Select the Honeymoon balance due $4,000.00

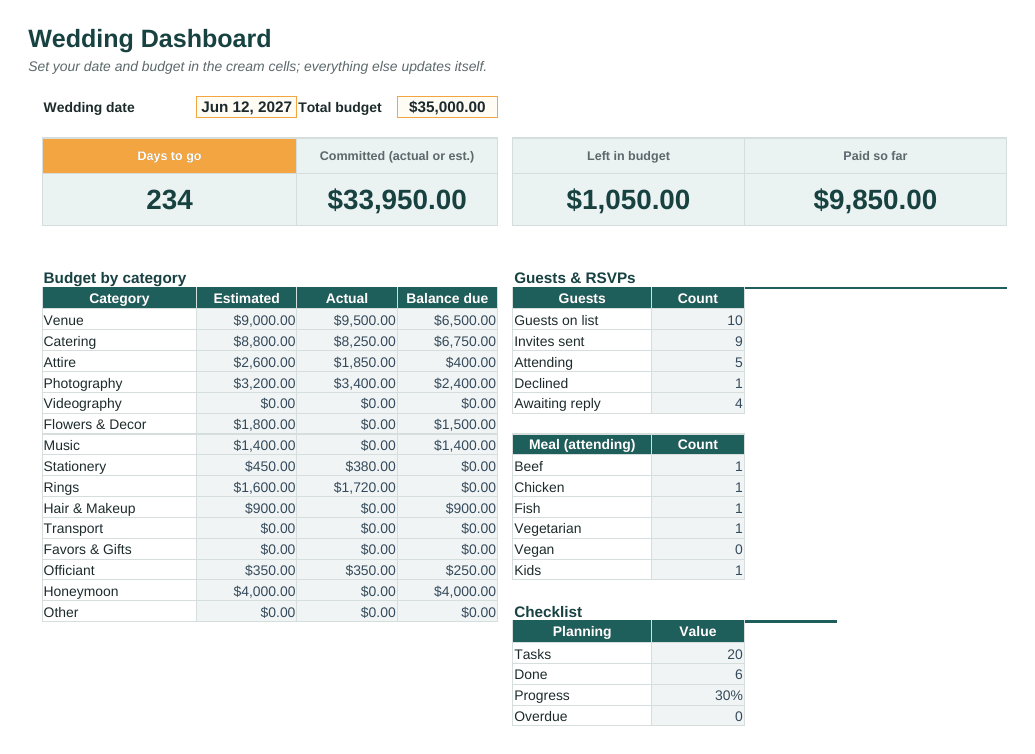coord(447,592)
